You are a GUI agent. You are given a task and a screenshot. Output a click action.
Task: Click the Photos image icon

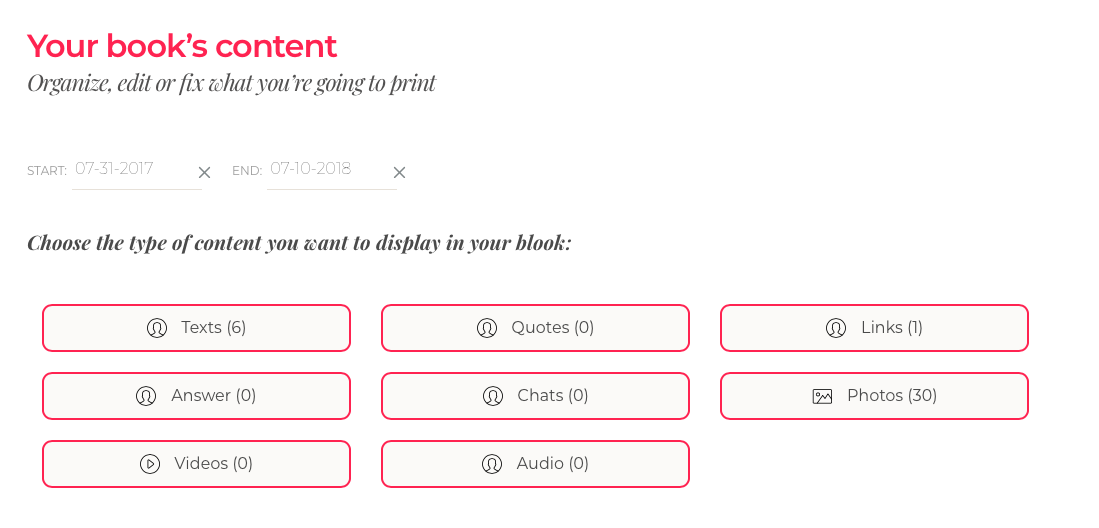pyautogui.click(x=822, y=396)
